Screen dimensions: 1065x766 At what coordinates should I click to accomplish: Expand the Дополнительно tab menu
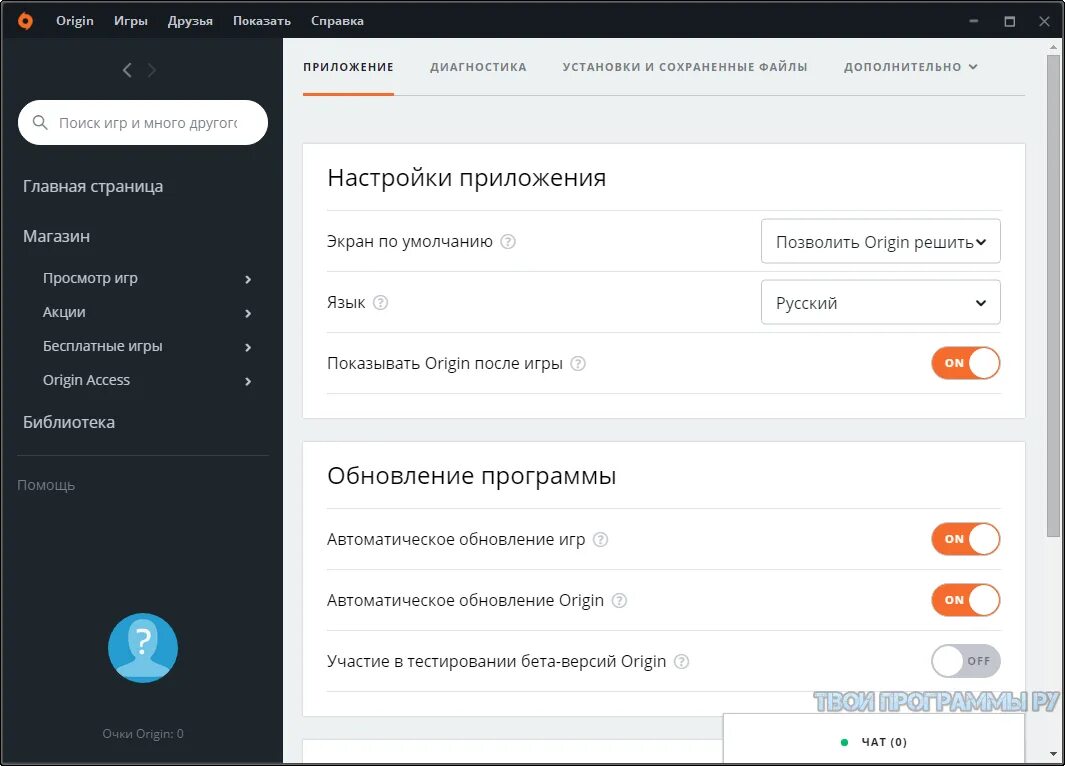[910, 67]
